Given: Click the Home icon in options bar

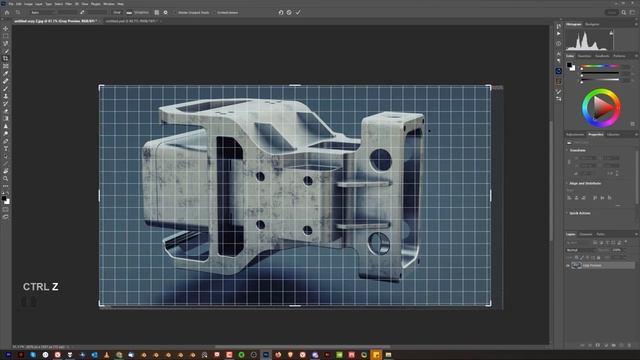Looking at the screenshot, I should pyautogui.click(x=7, y=13).
